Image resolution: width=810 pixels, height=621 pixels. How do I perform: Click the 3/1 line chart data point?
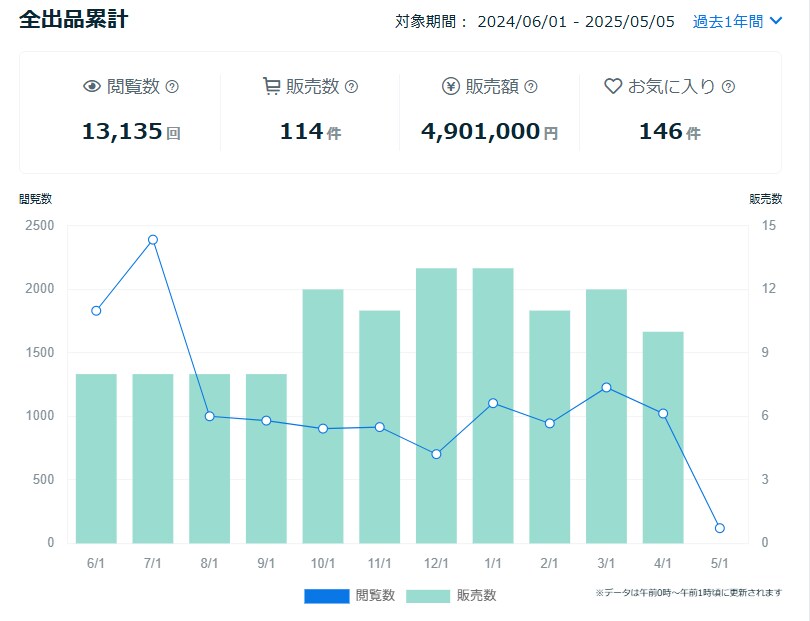606,387
